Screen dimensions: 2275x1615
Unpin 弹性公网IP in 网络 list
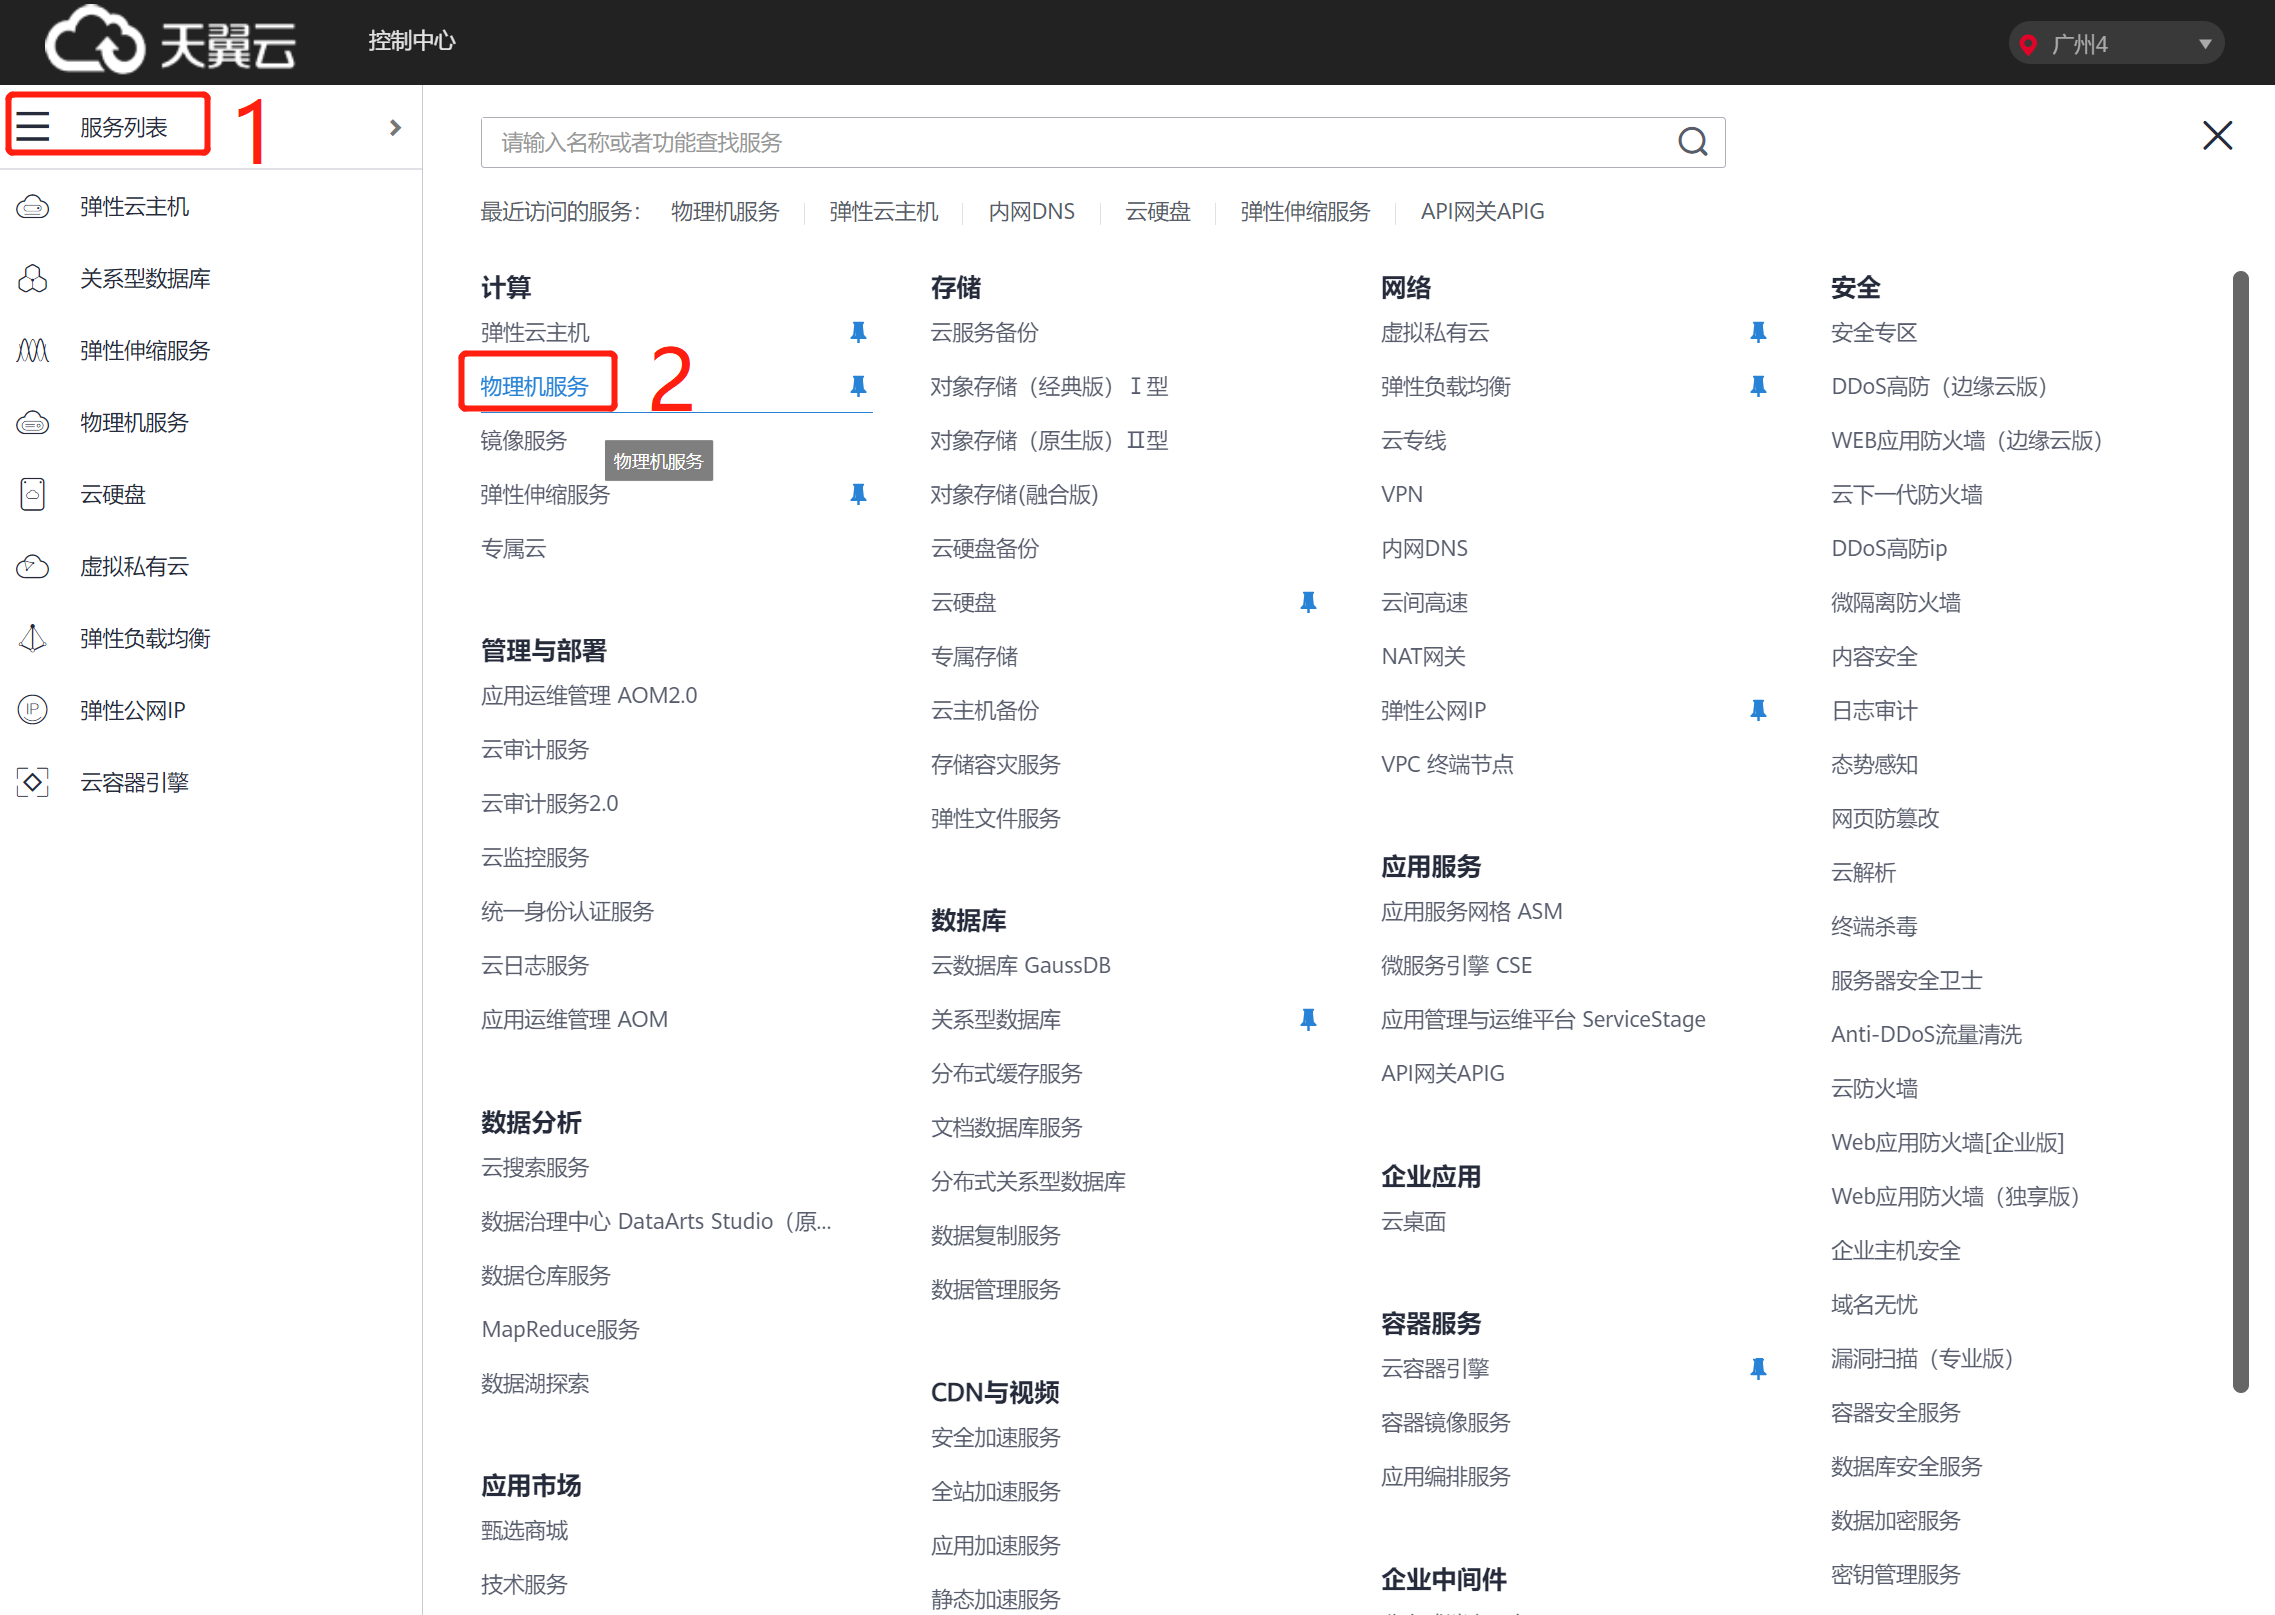coord(1758,710)
